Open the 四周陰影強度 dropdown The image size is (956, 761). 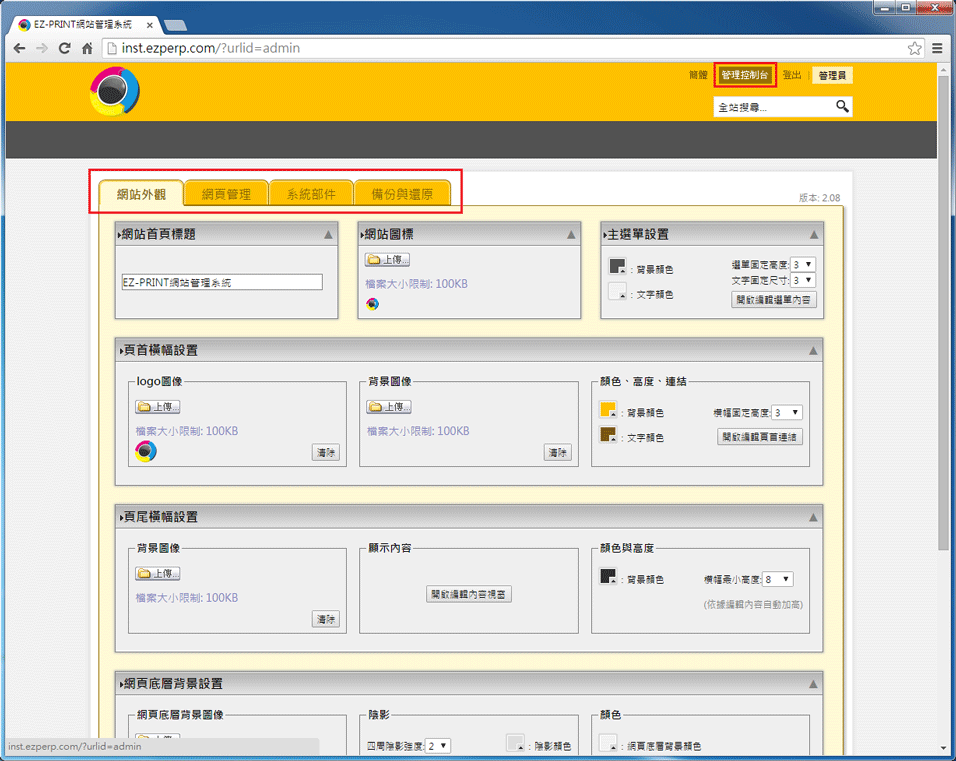click(x=438, y=746)
